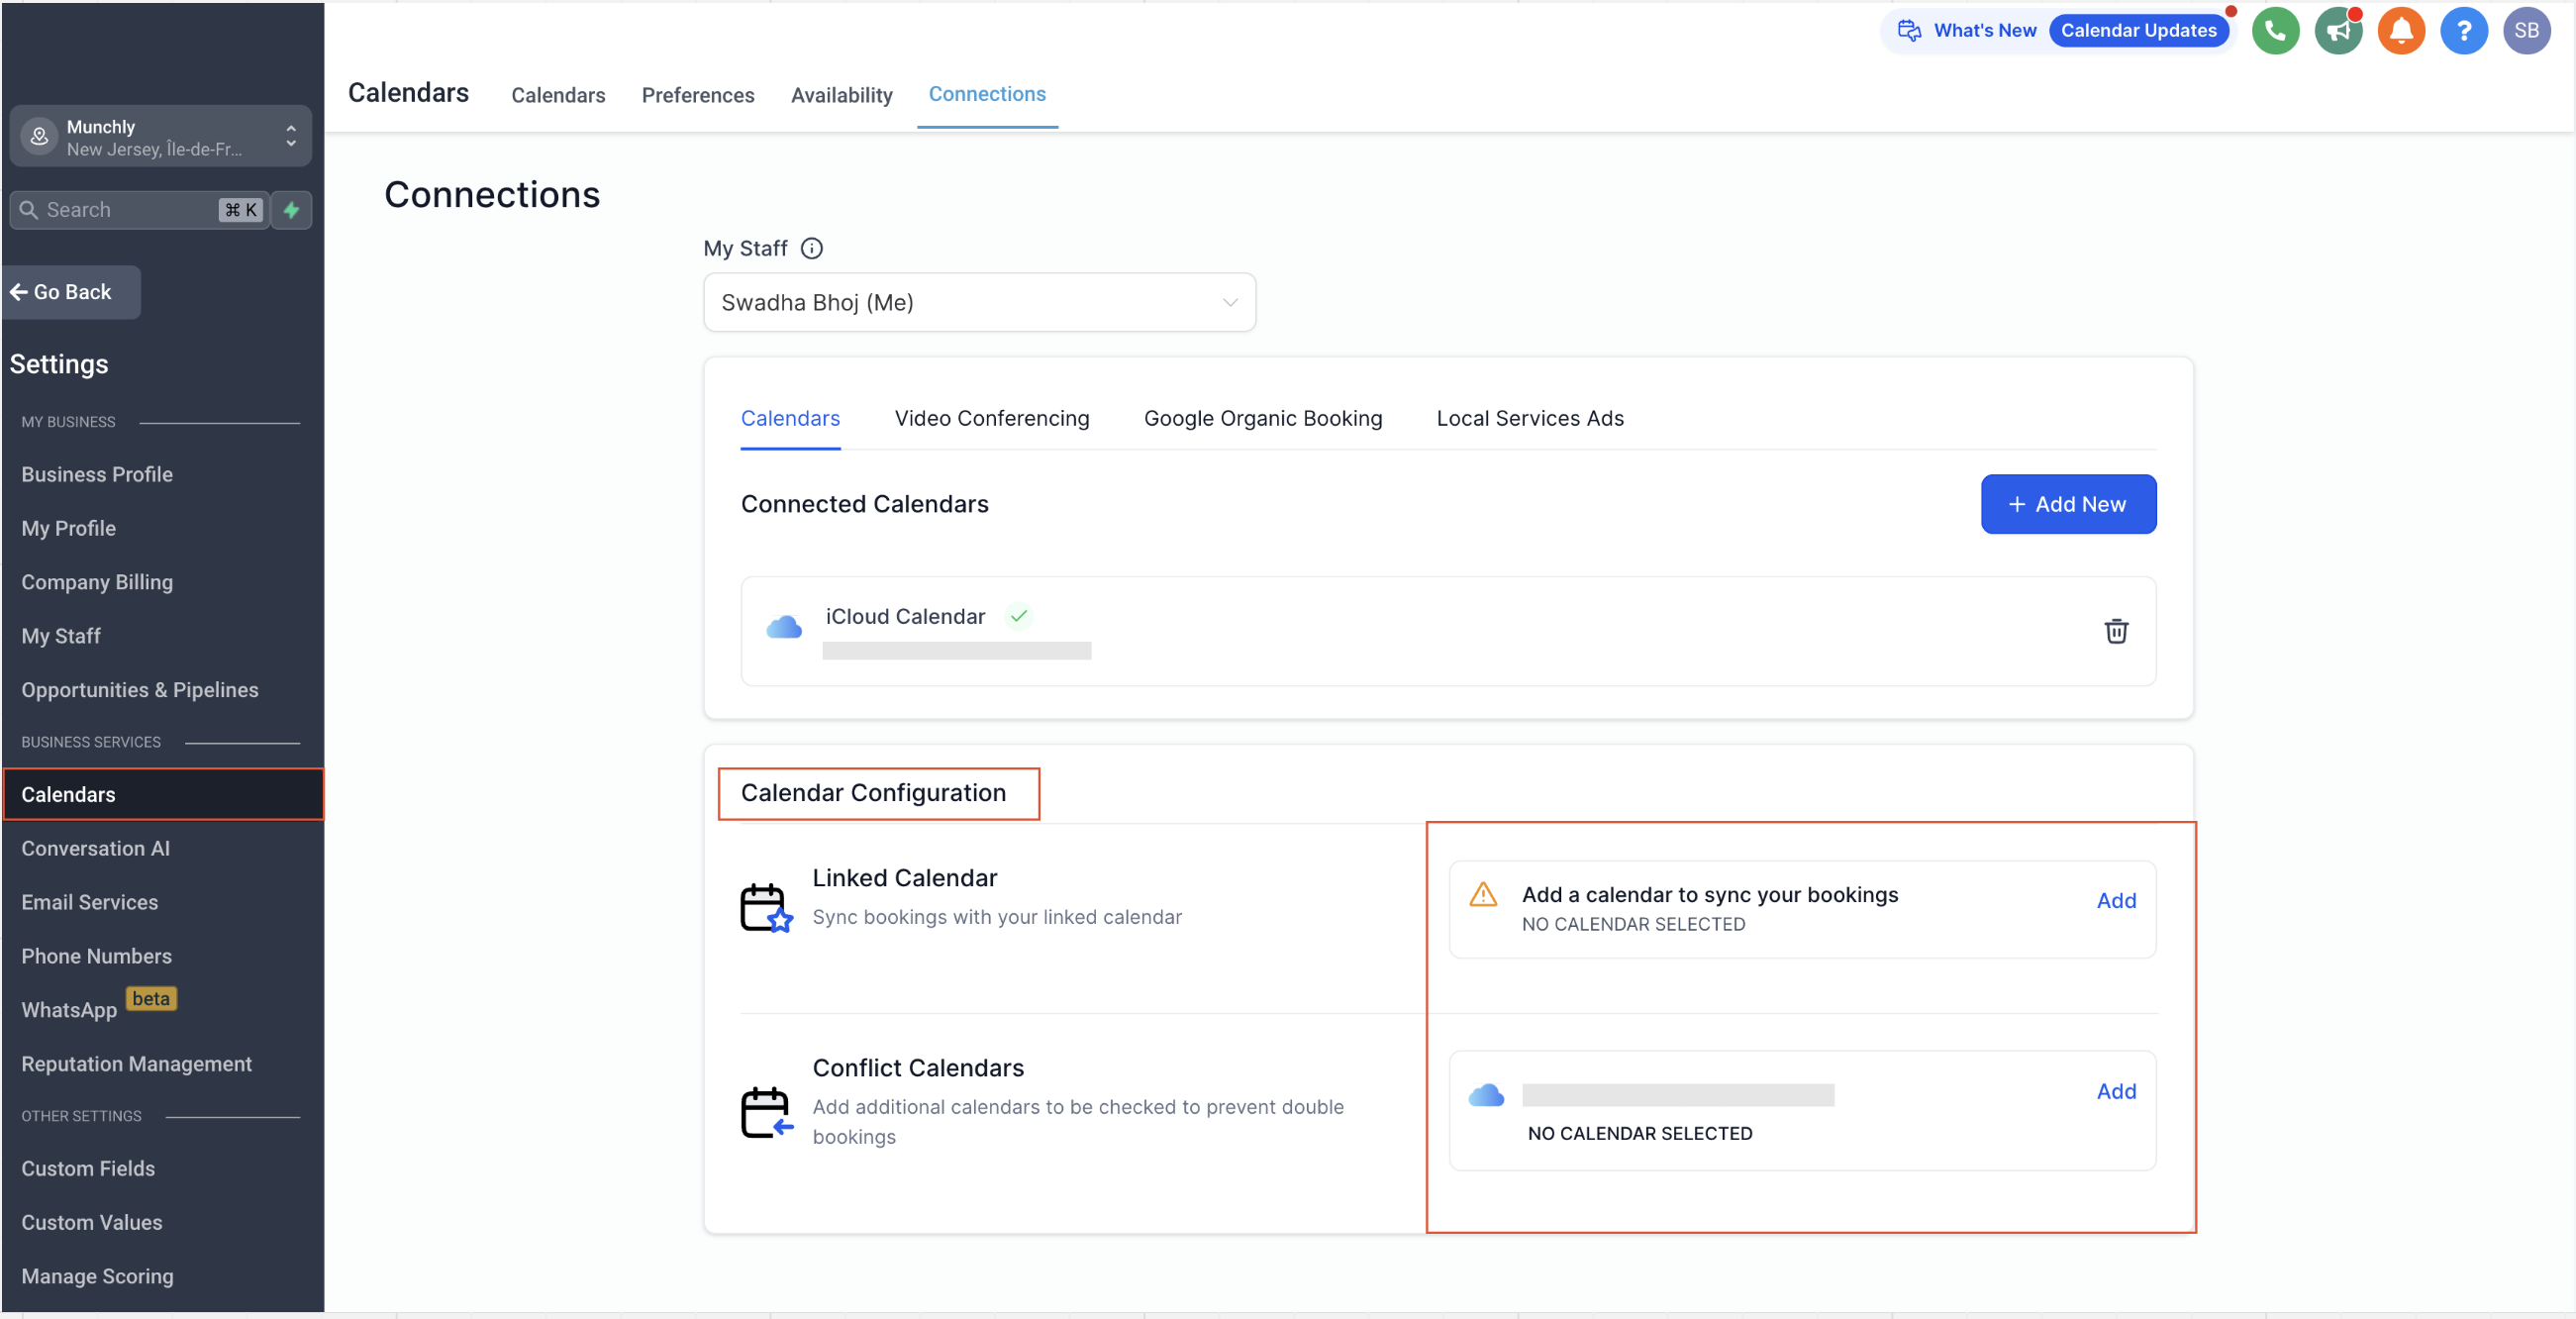Click Add for Conflict Calendars
Viewport: 2576px width, 1319px height.
pos(2115,1091)
